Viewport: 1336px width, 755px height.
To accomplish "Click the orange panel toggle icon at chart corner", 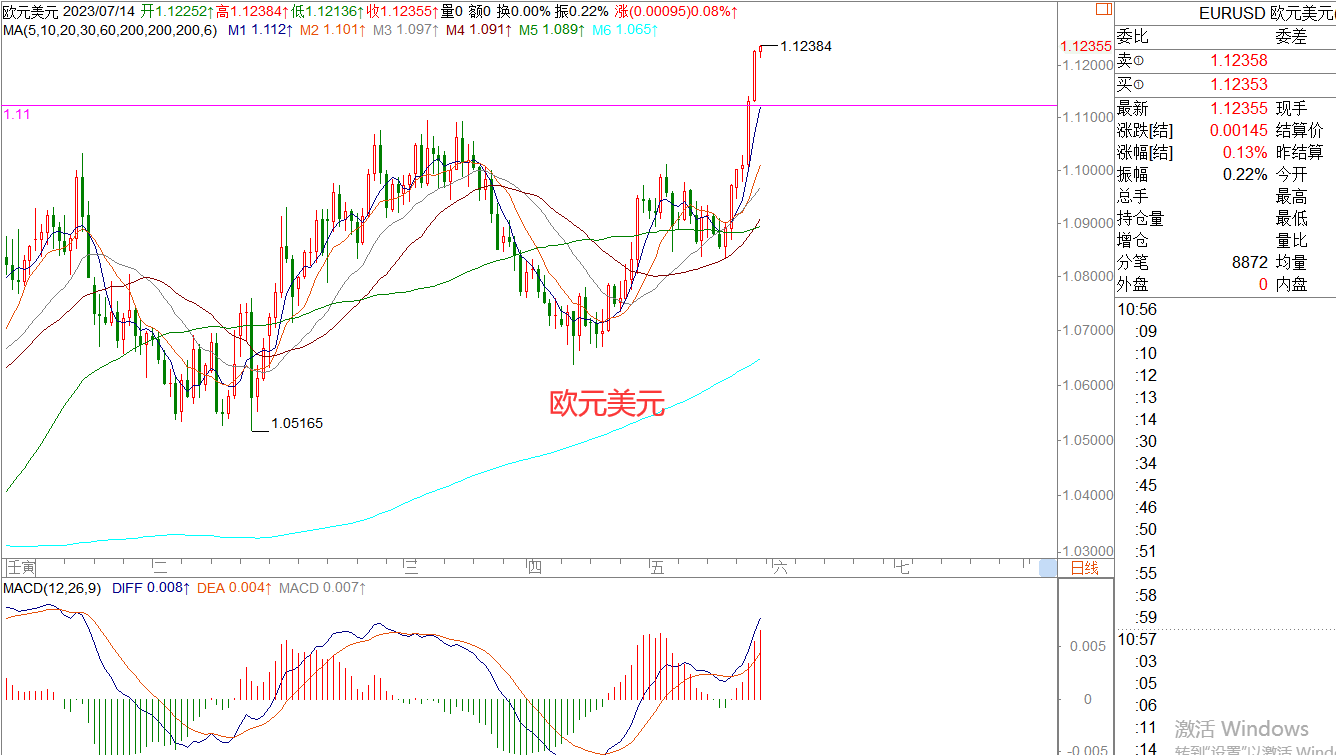I will [1102, 8].
